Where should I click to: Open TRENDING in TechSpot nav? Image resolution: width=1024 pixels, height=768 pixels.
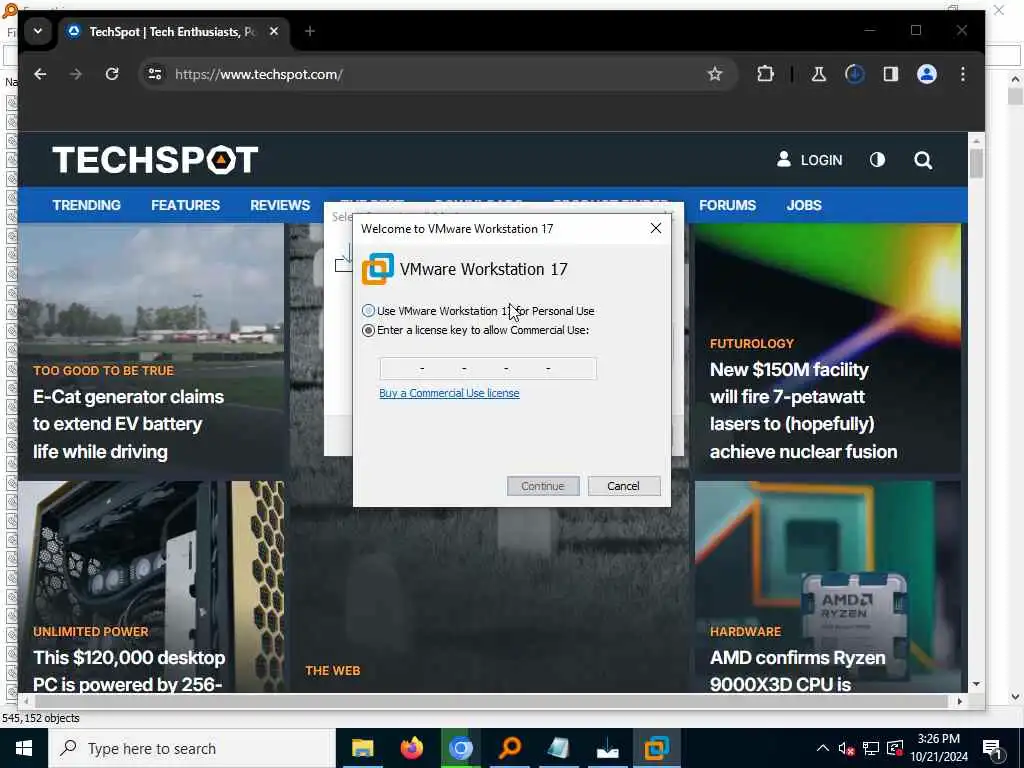click(x=87, y=205)
